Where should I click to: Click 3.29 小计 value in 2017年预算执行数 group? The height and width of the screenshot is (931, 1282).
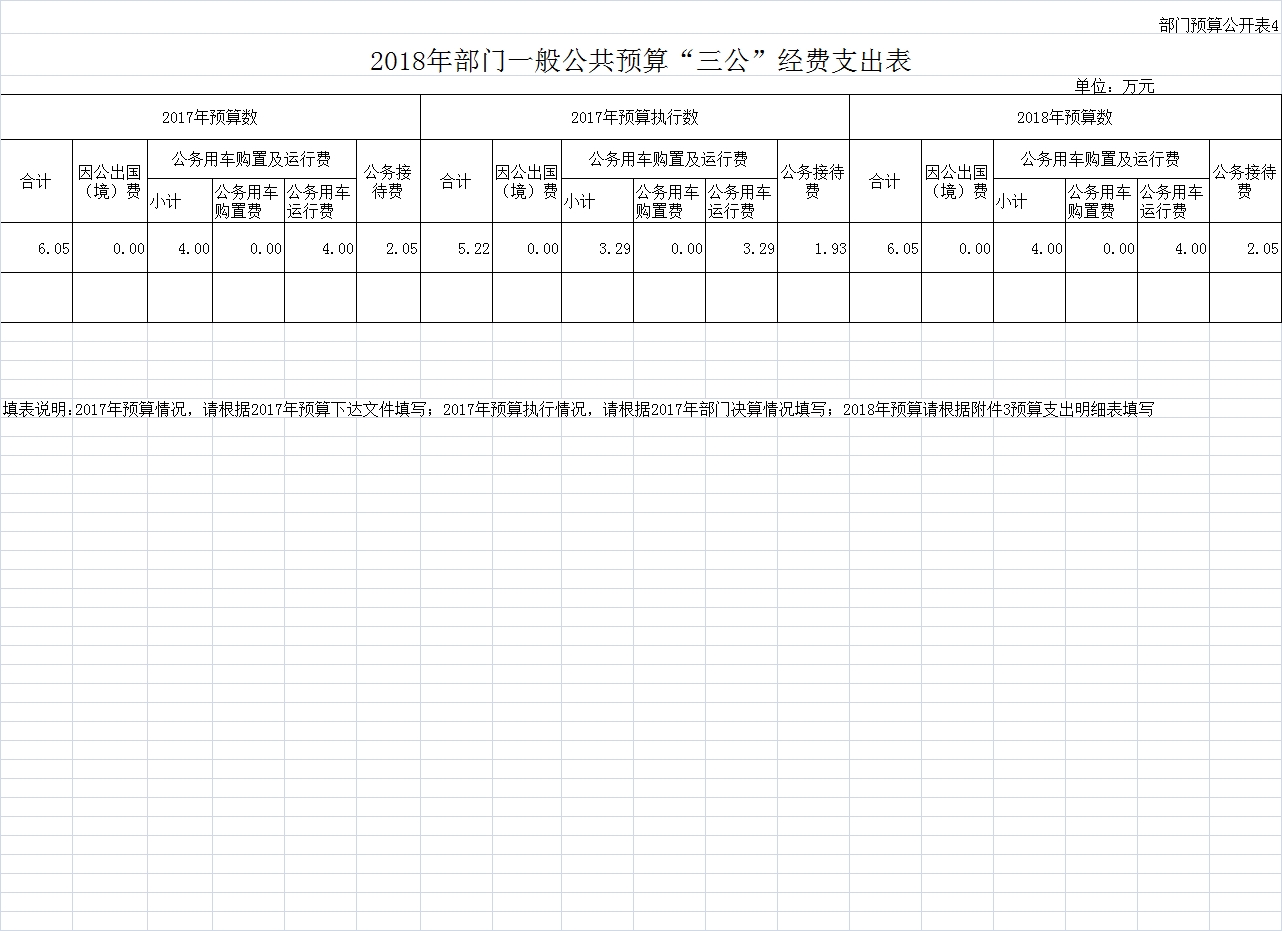tap(597, 248)
